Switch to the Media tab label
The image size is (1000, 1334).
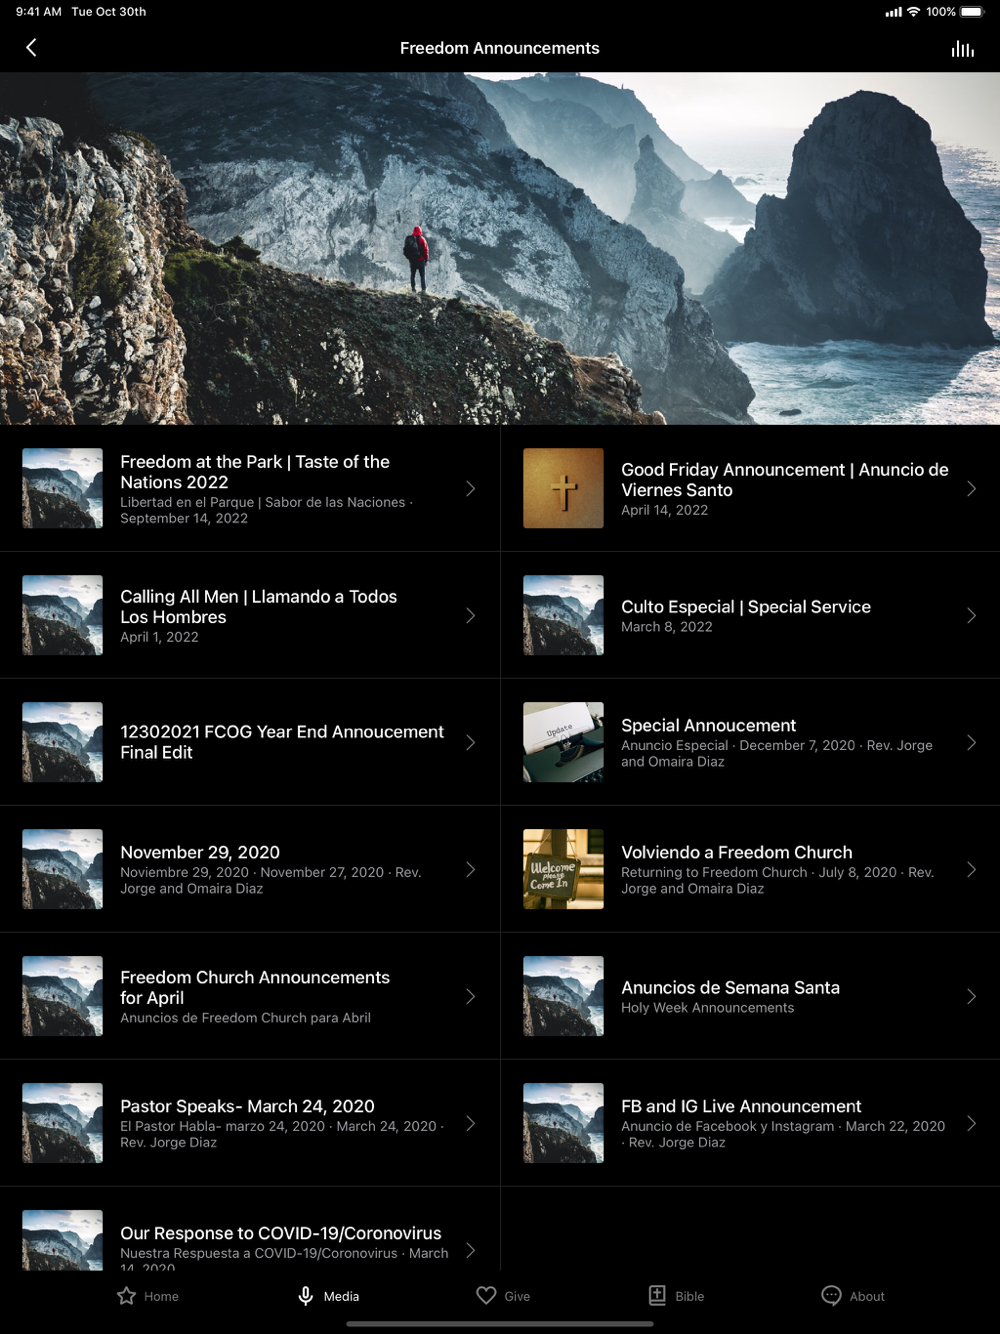click(x=341, y=1296)
